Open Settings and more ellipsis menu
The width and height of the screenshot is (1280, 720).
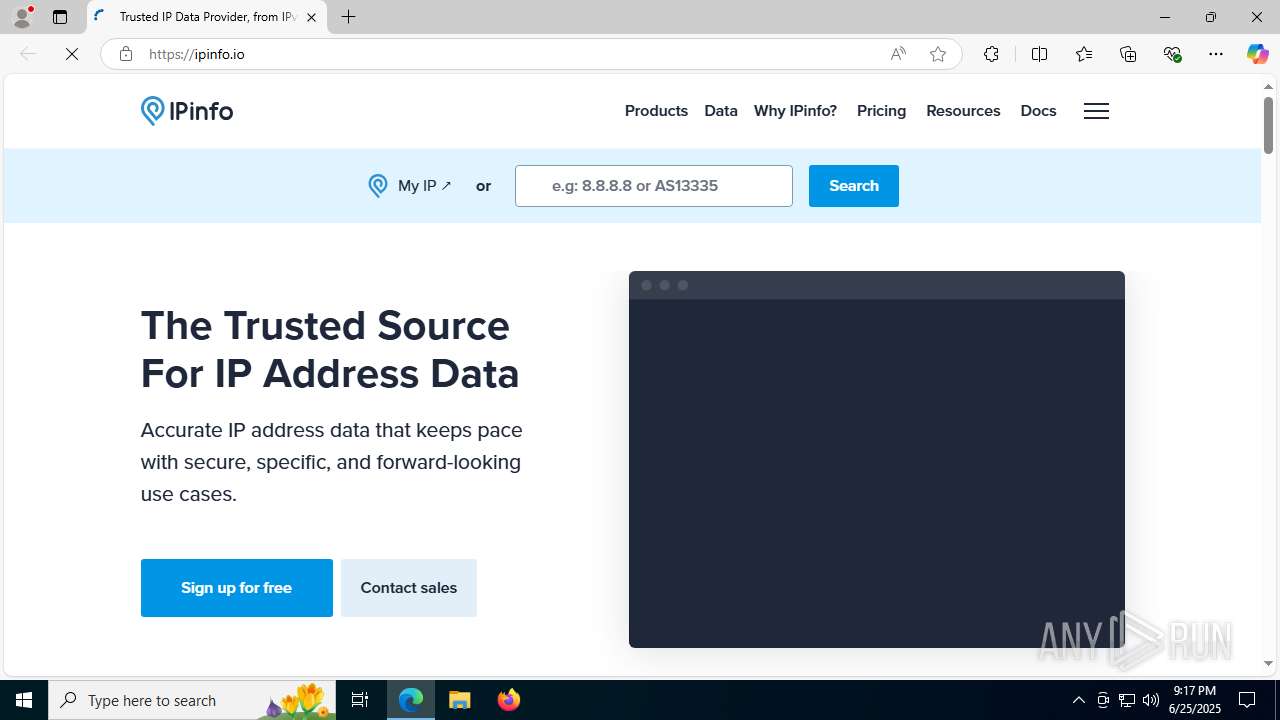tap(1216, 54)
